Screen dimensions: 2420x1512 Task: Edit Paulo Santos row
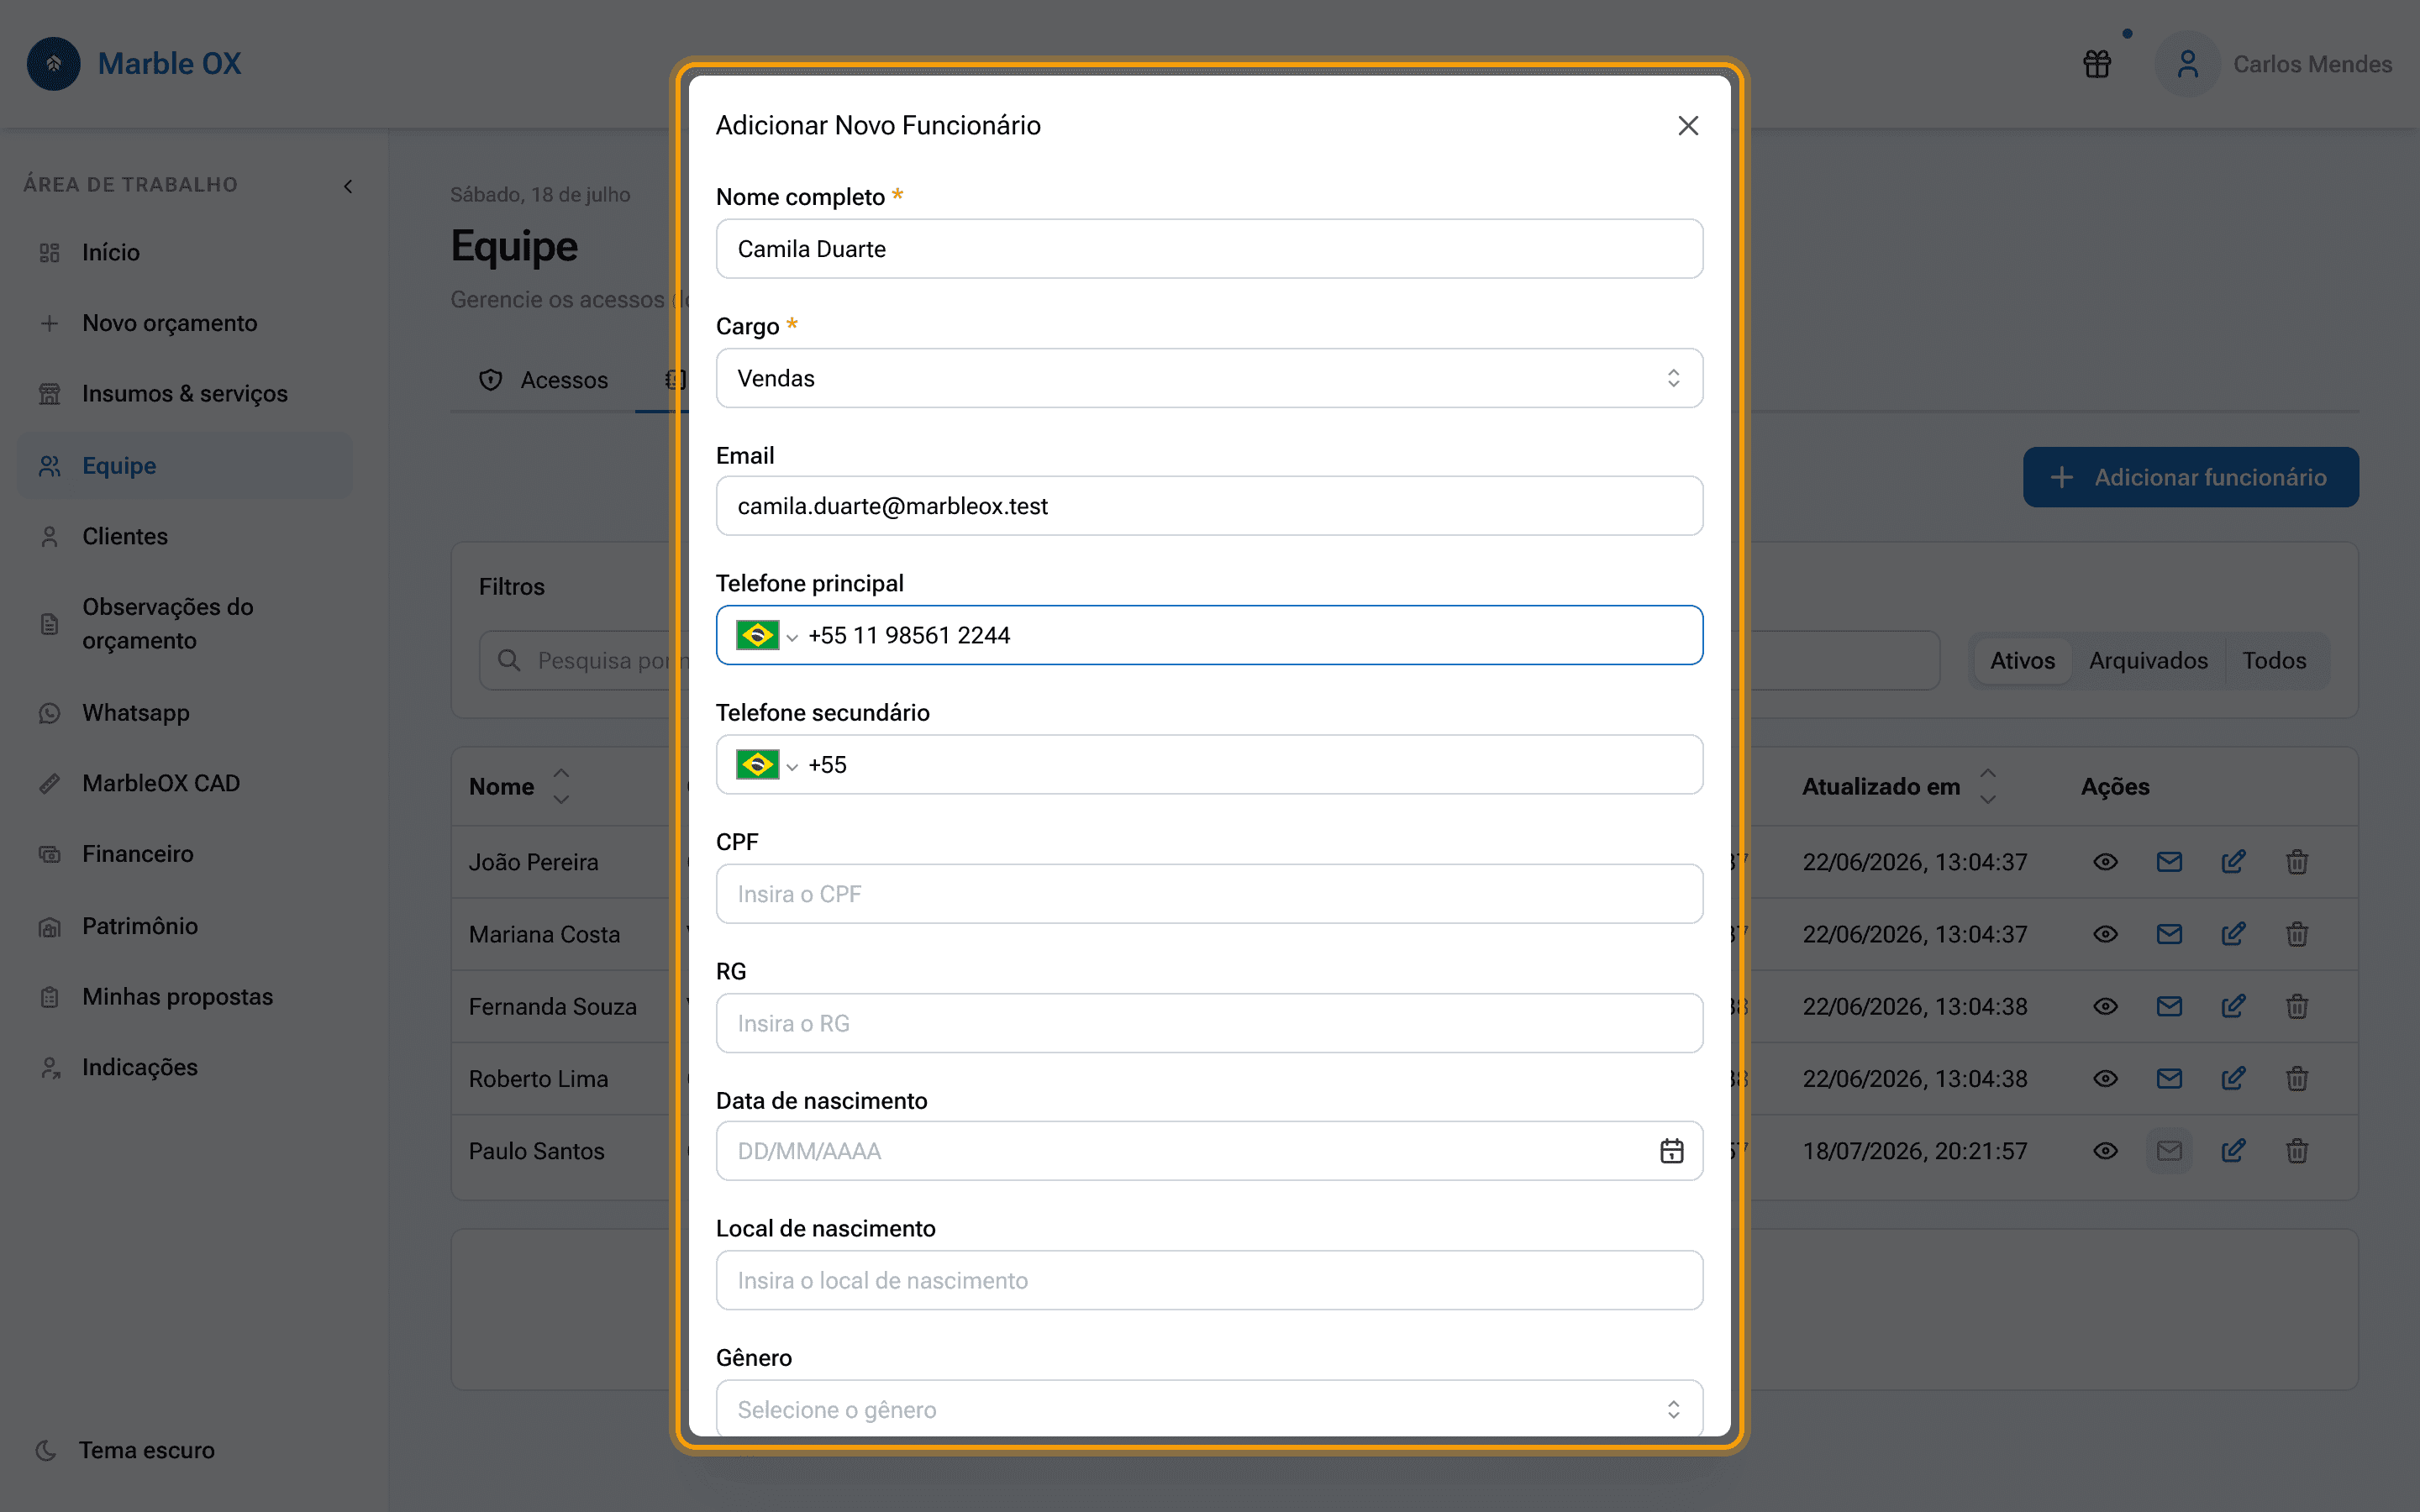2233,1151
